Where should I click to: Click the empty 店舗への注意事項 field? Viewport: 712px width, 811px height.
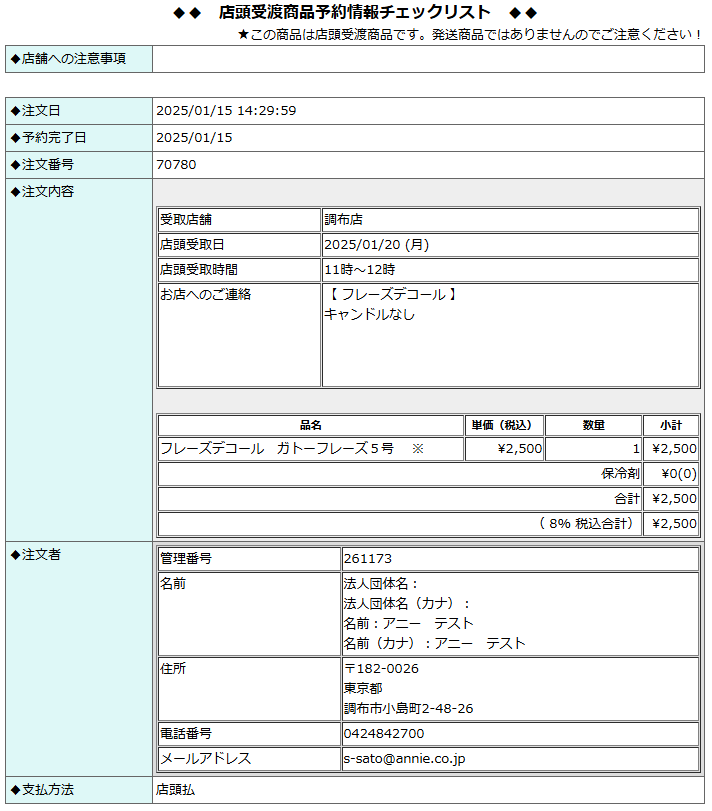point(428,59)
